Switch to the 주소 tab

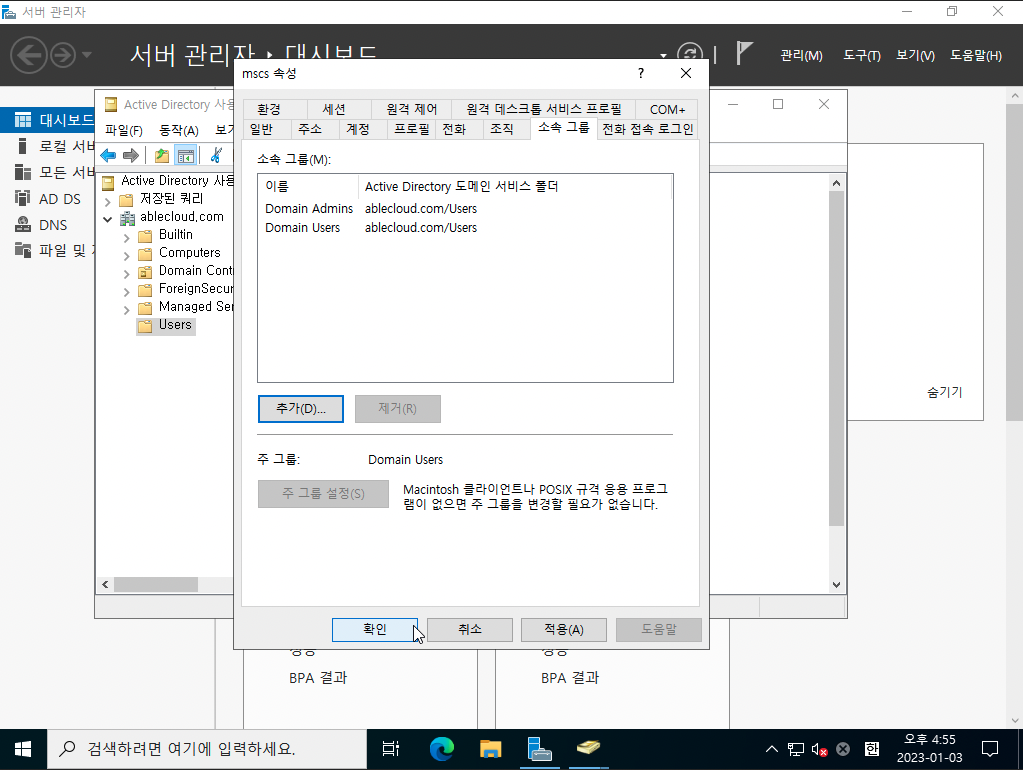(x=314, y=129)
